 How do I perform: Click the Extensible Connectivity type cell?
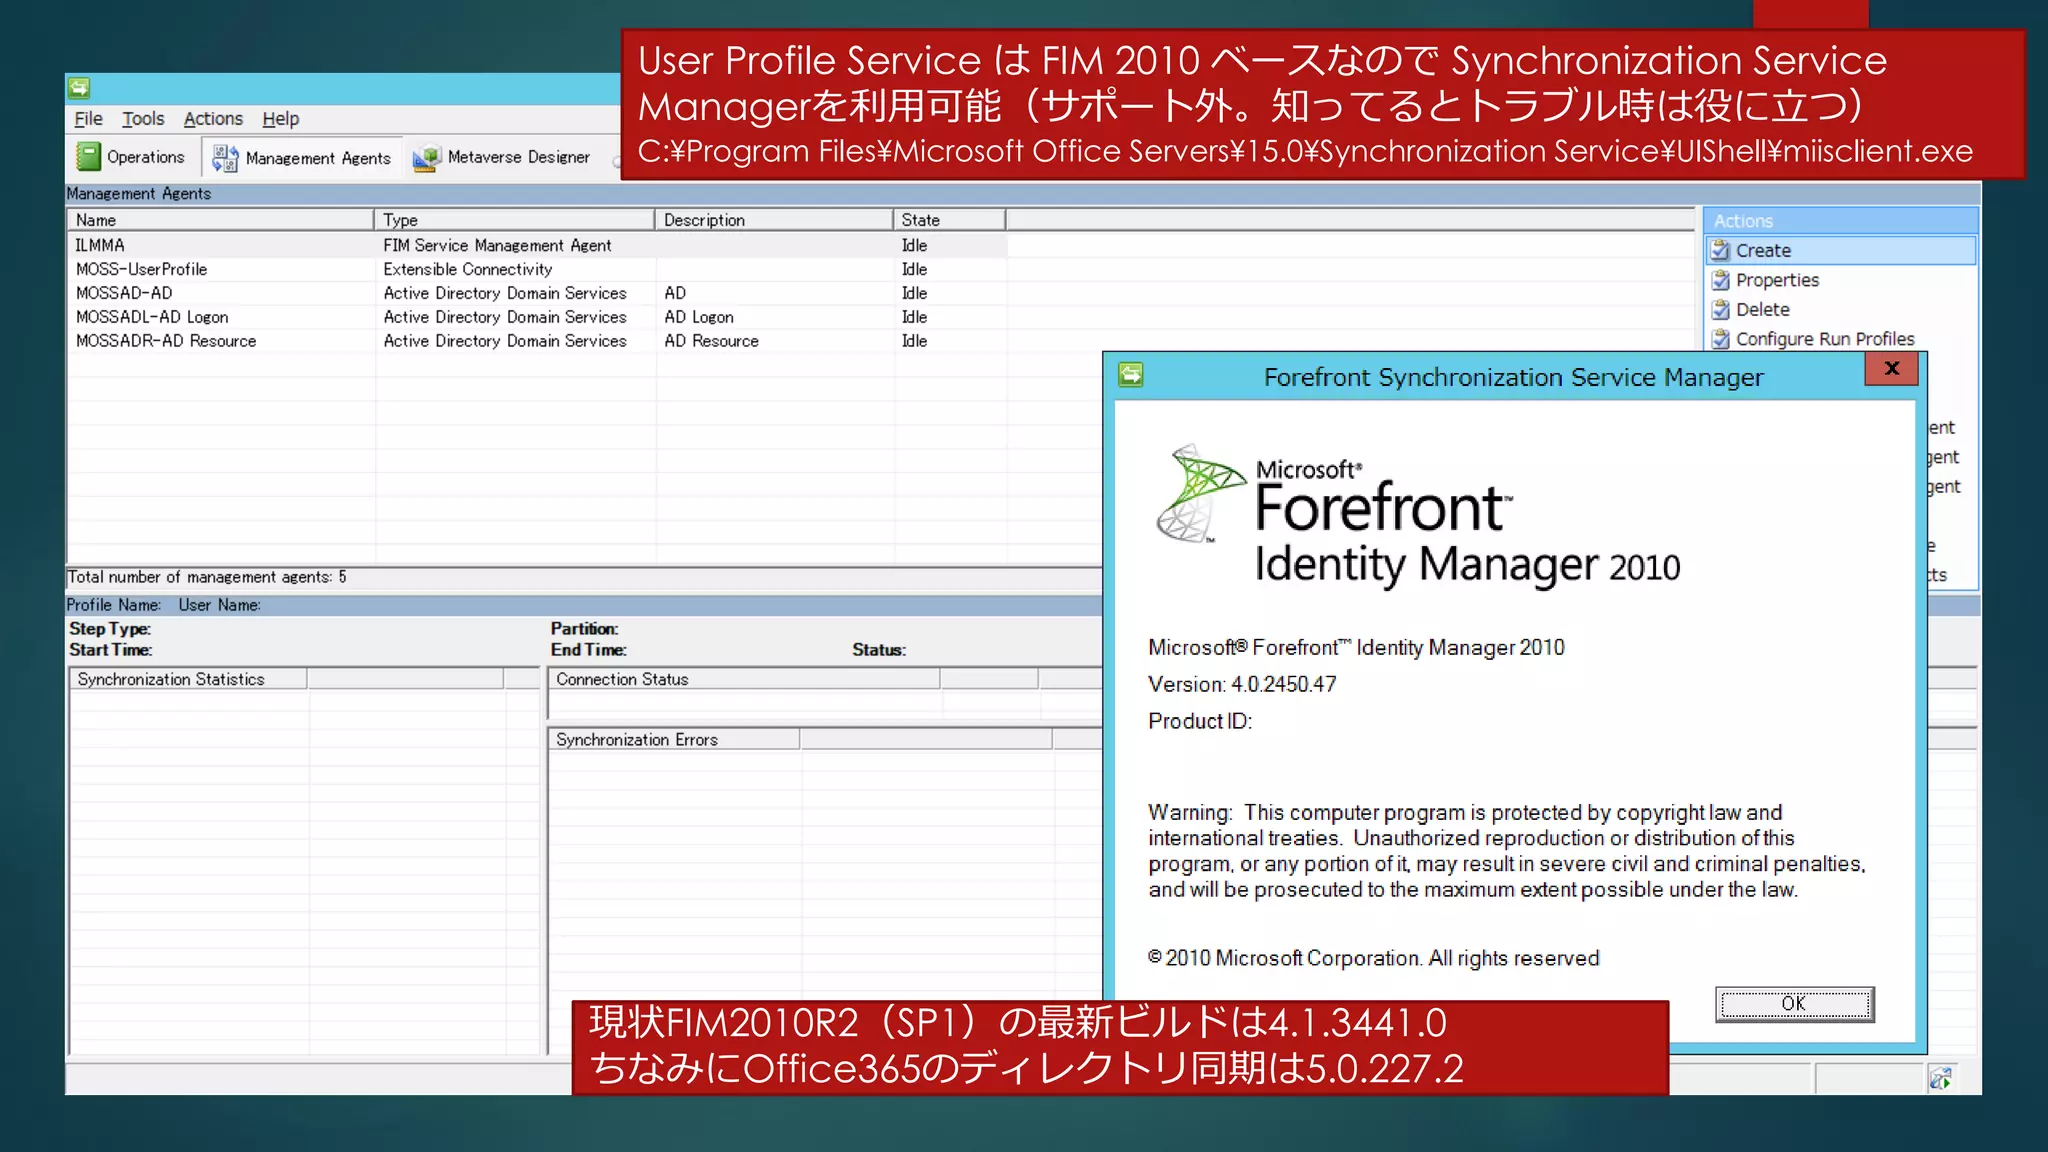coord(467,269)
